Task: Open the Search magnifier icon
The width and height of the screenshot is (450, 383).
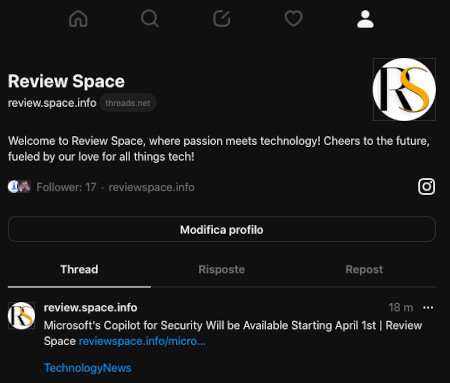Action: pos(150,18)
